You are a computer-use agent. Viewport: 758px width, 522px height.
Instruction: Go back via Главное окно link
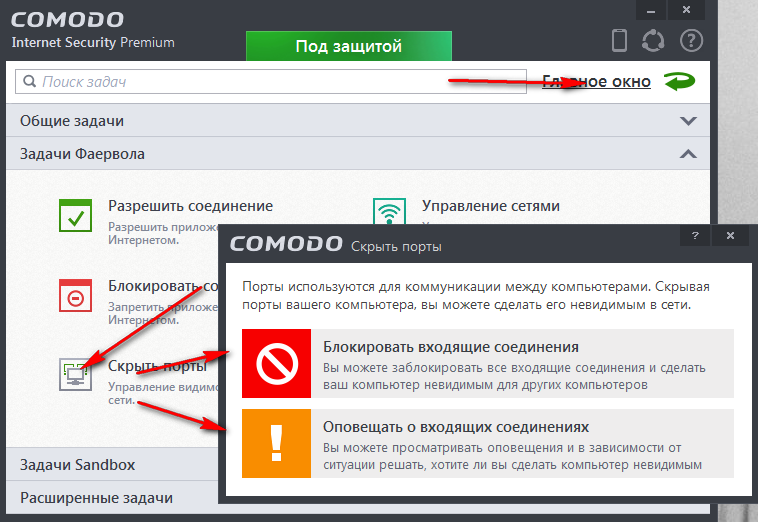pyautogui.click(x=596, y=82)
